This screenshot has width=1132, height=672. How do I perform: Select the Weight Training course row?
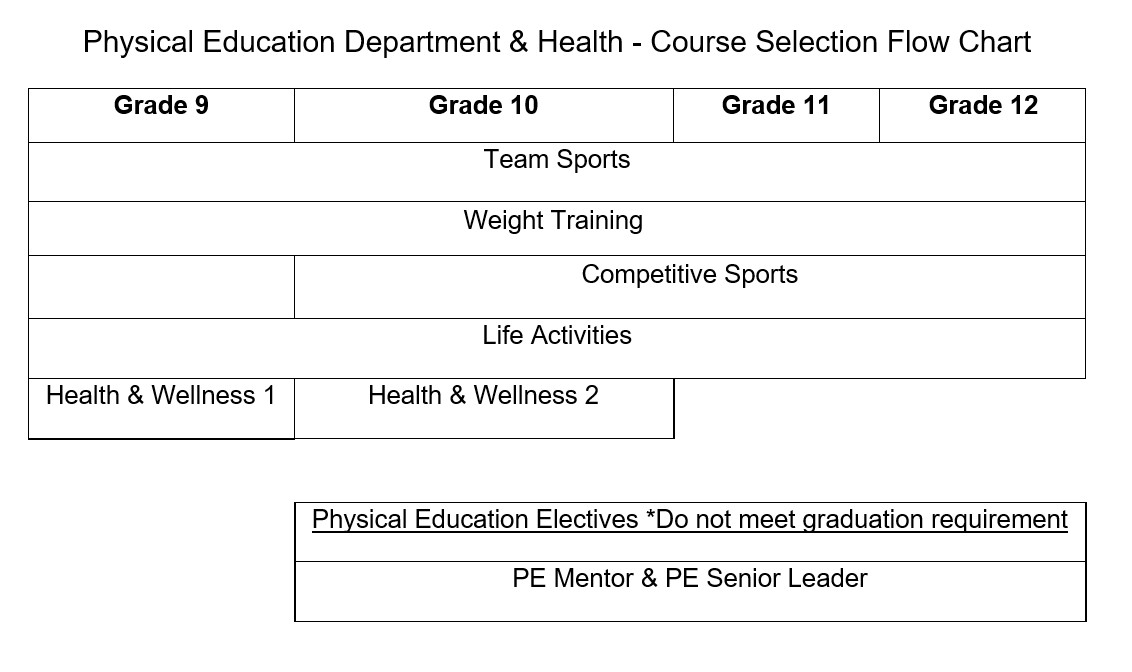pos(553,221)
